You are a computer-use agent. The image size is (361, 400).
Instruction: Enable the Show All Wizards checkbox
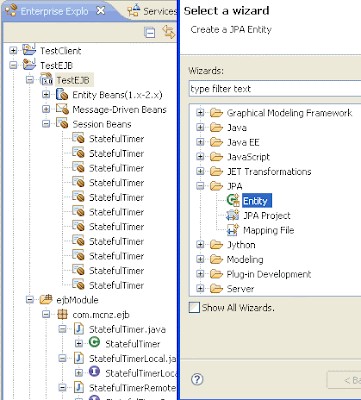194,307
